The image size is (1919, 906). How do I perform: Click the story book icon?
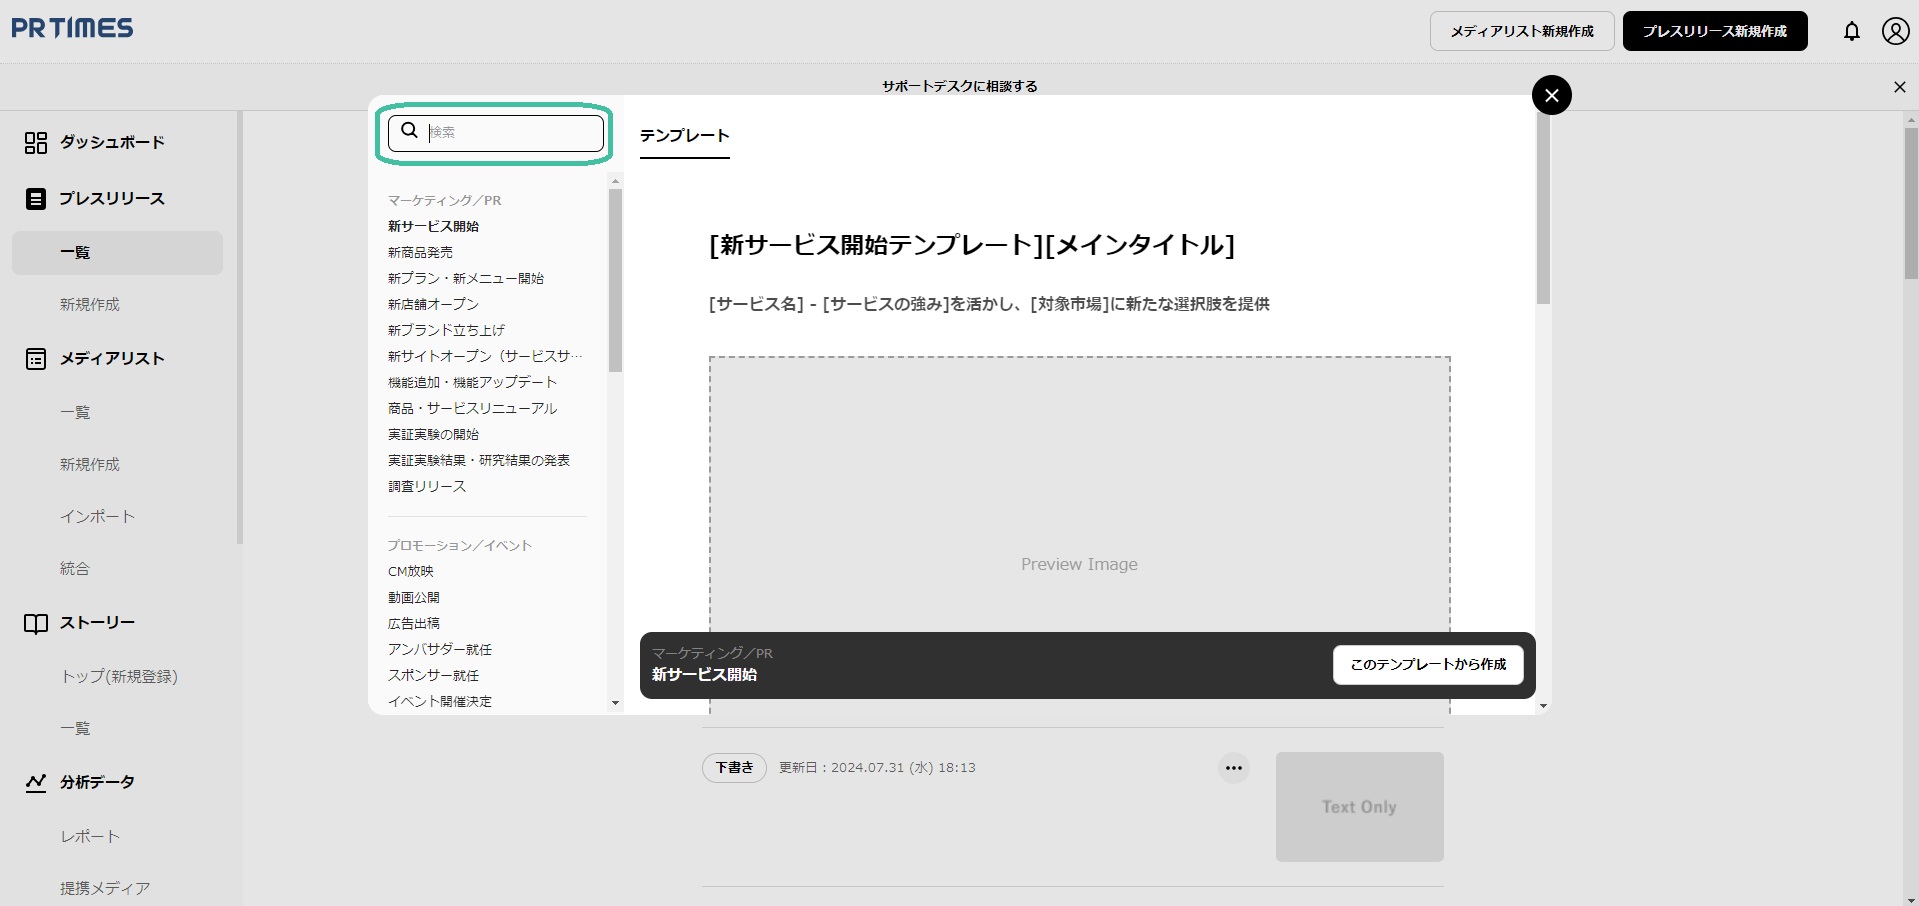pos(36,624)
